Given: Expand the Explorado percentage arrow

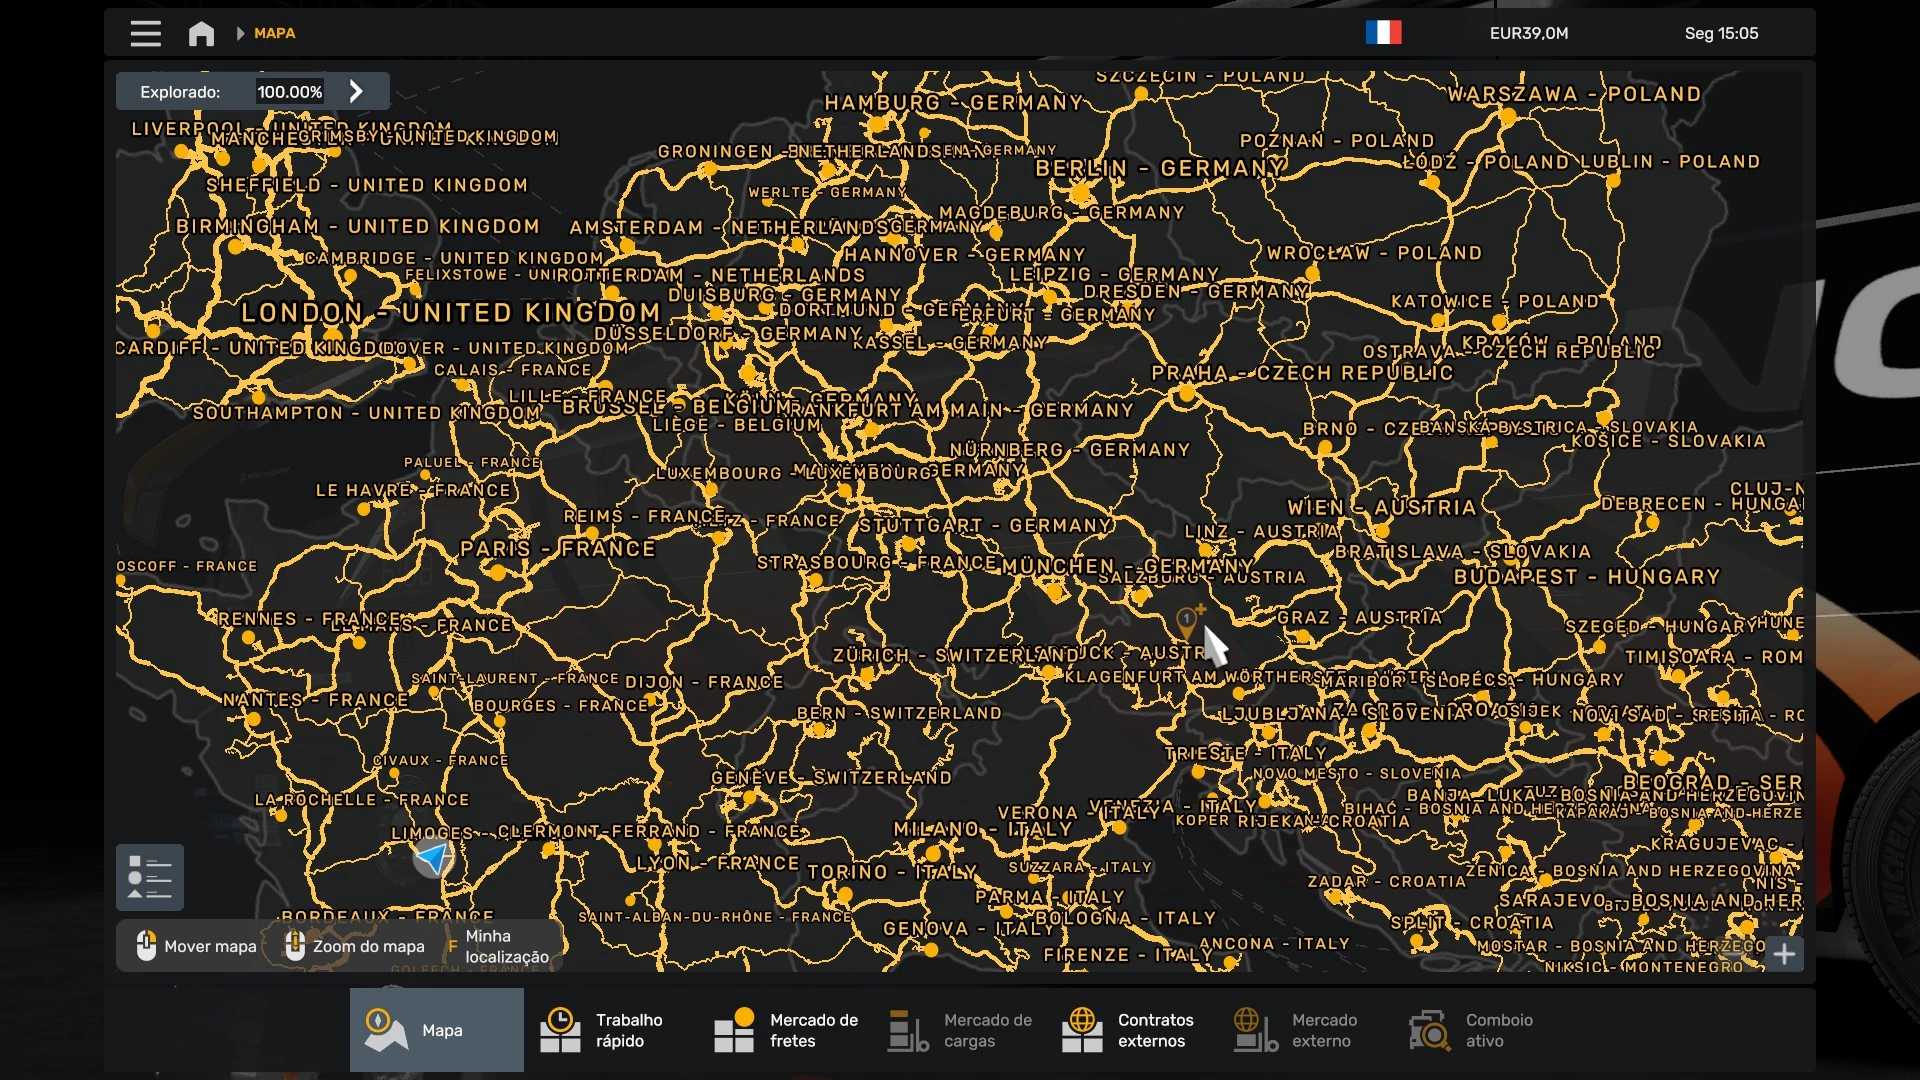Looking at the screenshot, I should coord(356,91).
